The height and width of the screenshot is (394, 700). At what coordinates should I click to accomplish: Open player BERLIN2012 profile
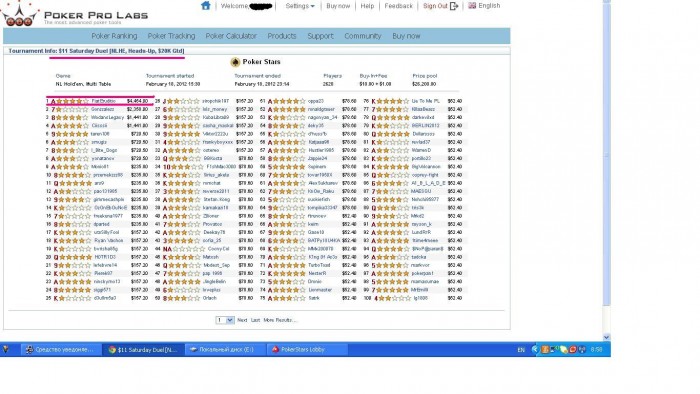[x=425, y=126]
